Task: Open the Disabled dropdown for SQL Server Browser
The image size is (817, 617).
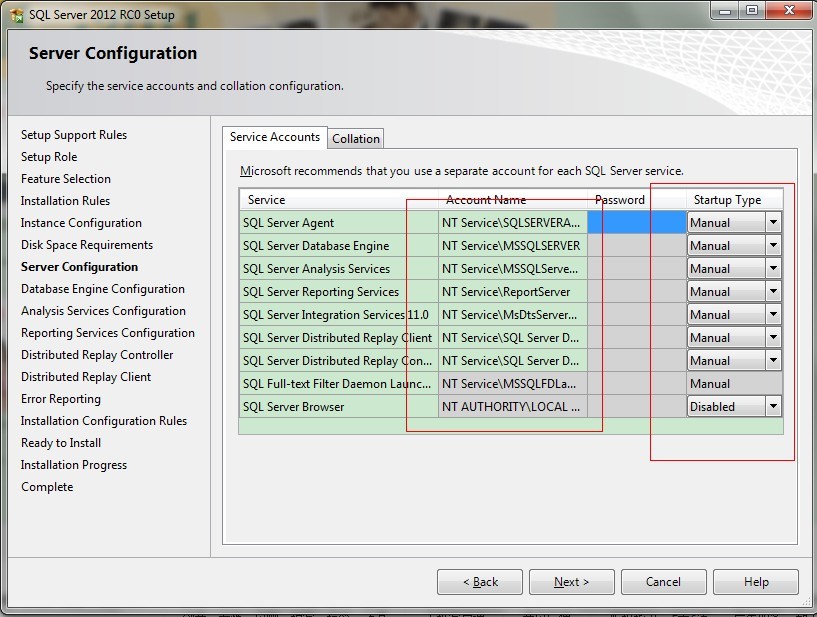Action: (773, 406)
